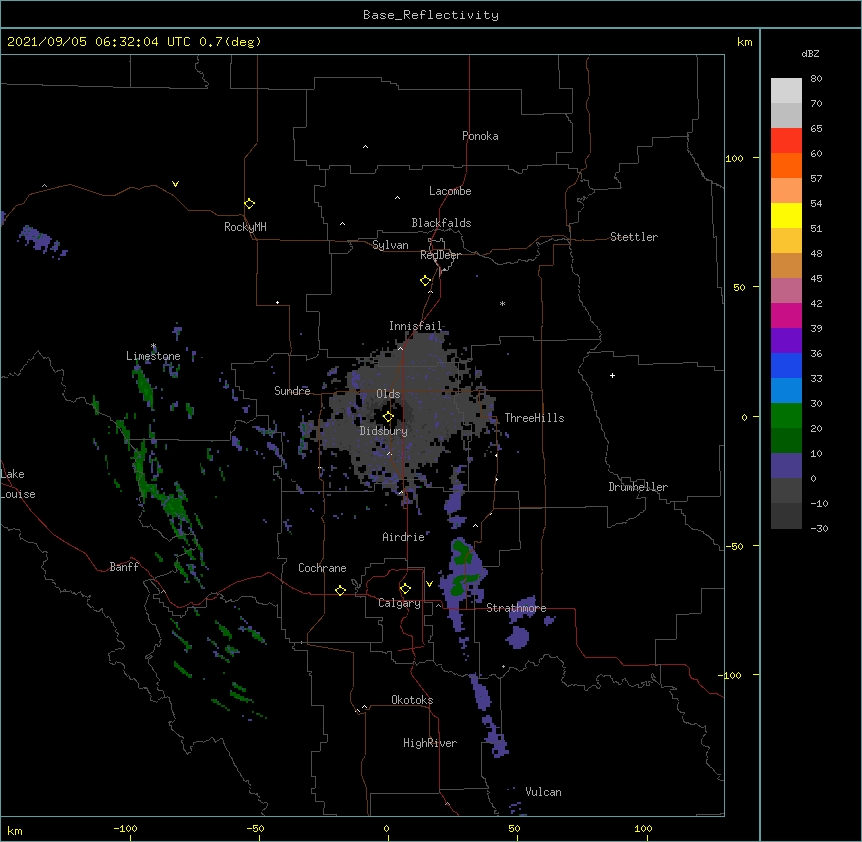Click the Stettler city label
Image resolution: width=862 pixels, height=842 pixels.
click(x=634, y=237)
